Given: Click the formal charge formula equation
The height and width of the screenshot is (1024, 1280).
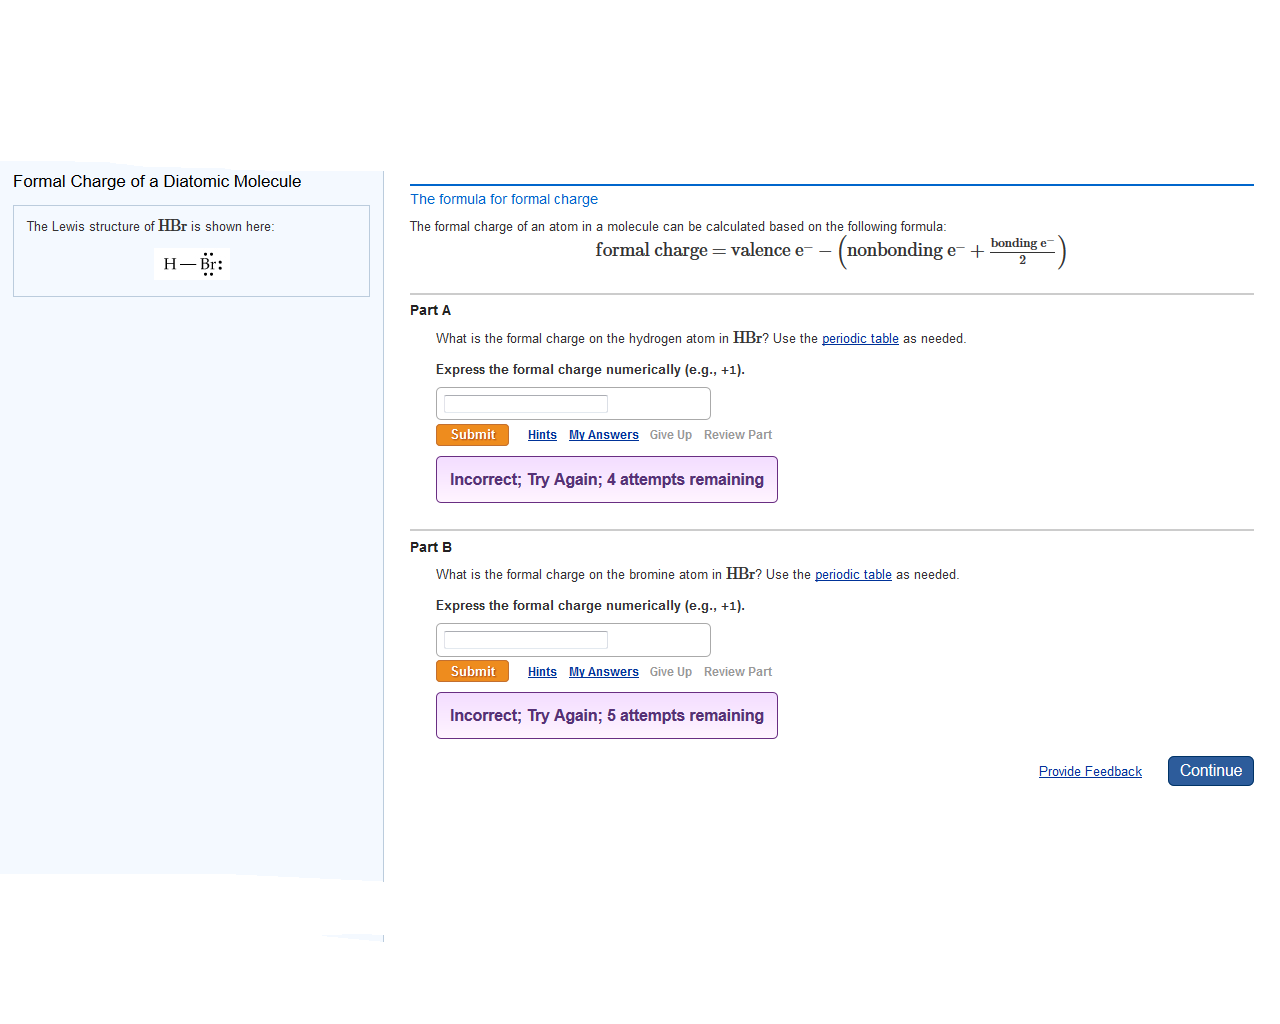Looking at the screenshot, I should click(x=831, y=251).
